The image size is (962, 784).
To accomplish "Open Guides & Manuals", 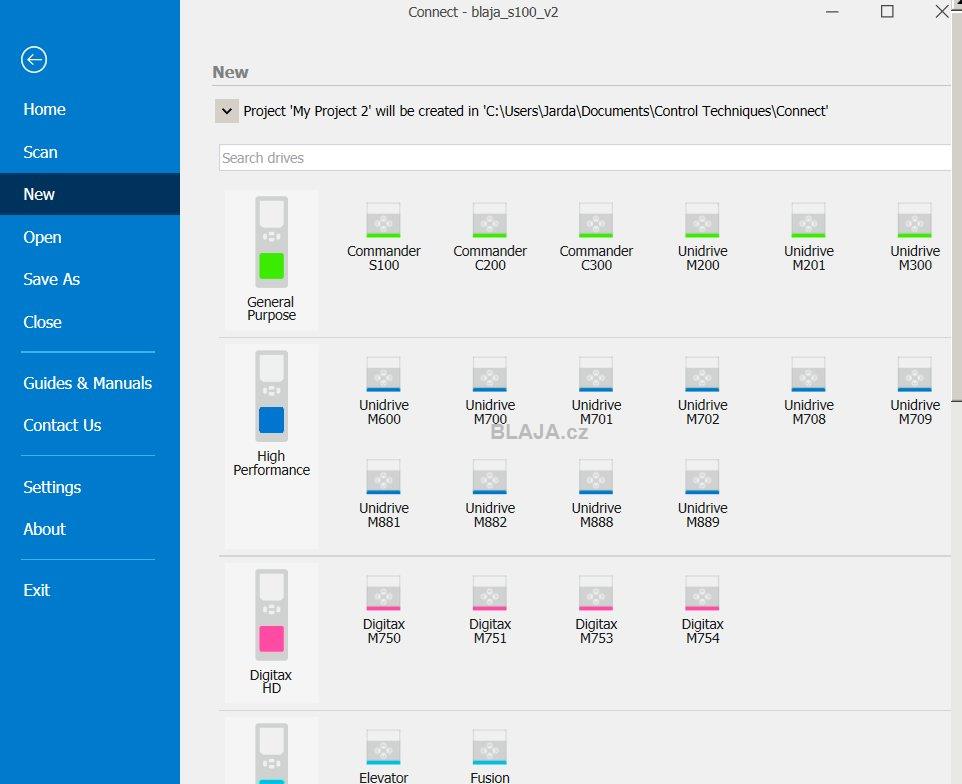I will [88, 383].
